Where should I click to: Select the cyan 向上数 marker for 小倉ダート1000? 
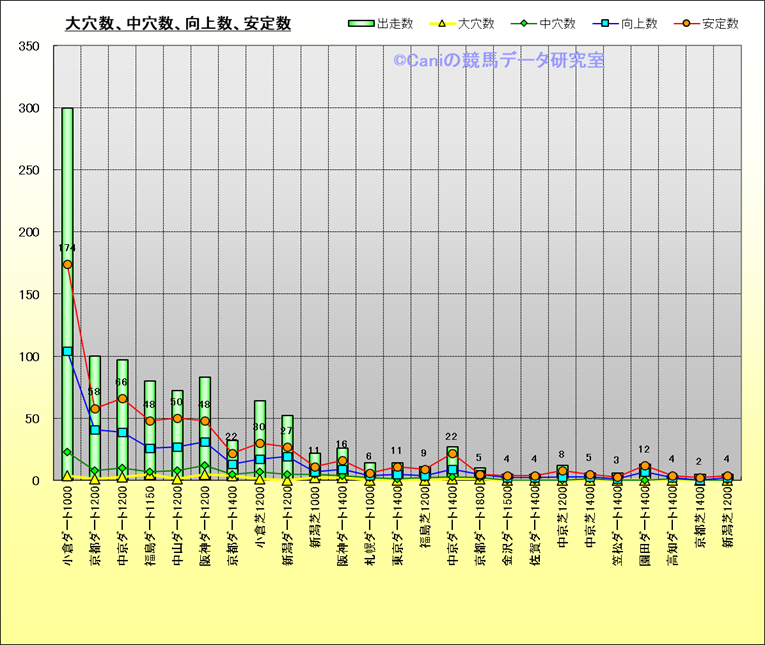(67, 351)
